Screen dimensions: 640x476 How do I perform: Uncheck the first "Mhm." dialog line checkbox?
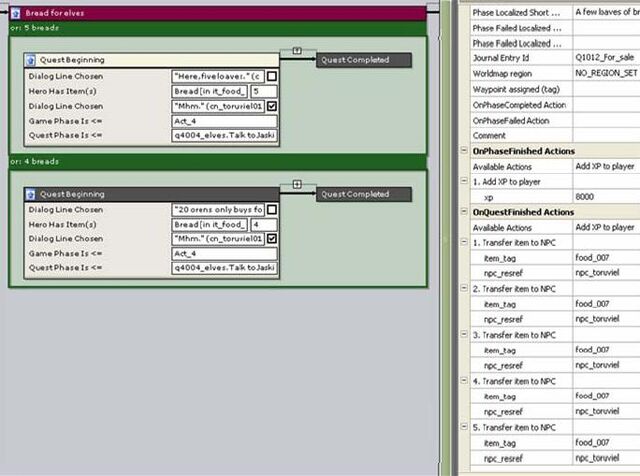click(272, 106)
